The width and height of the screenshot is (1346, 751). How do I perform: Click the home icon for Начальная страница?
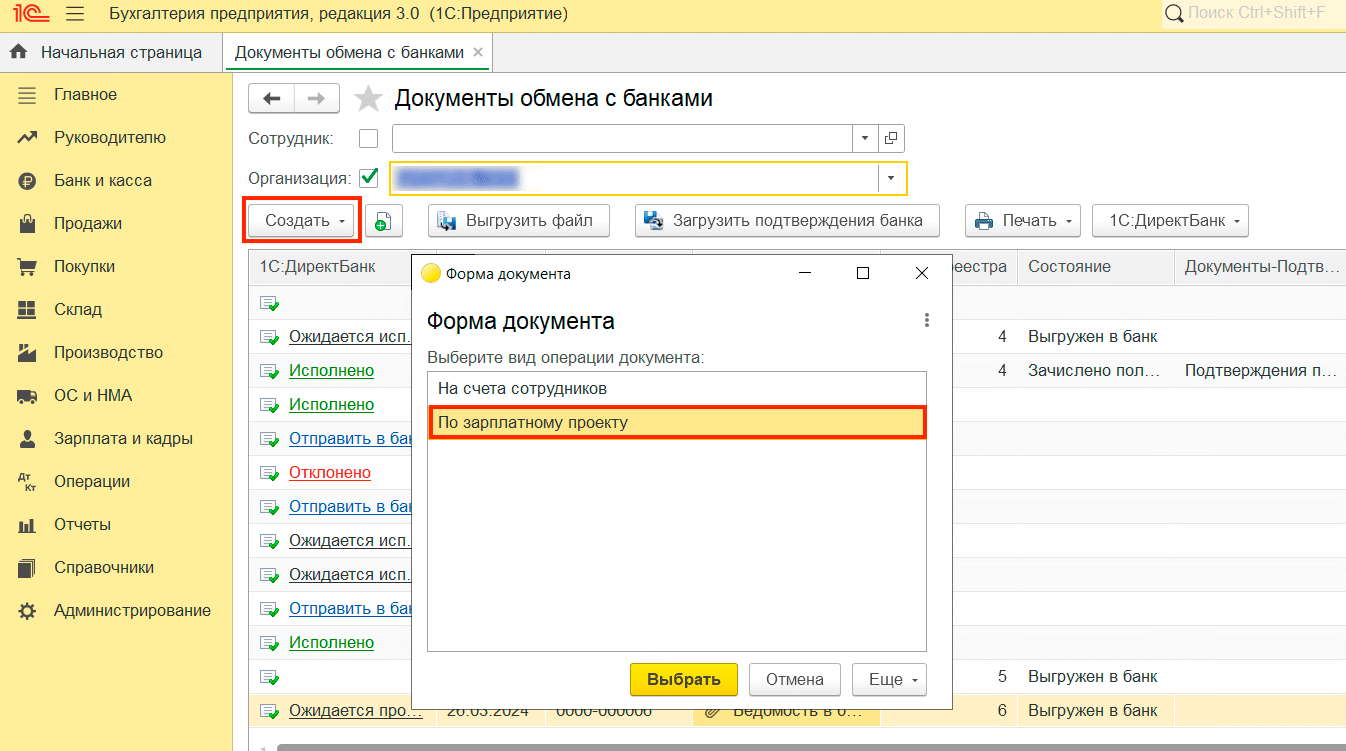coord(17,52)
